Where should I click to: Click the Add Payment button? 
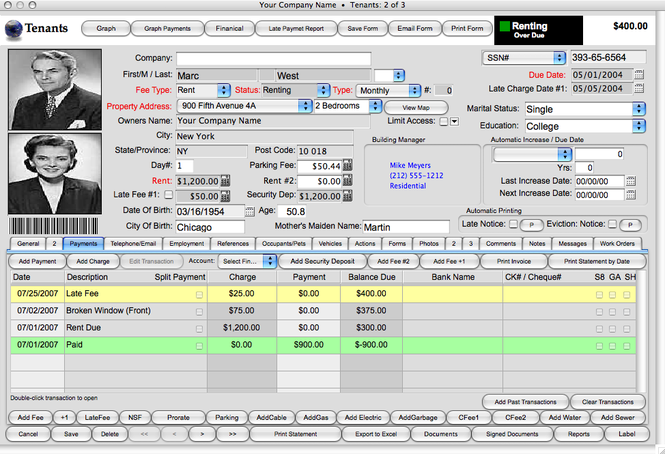37,261
